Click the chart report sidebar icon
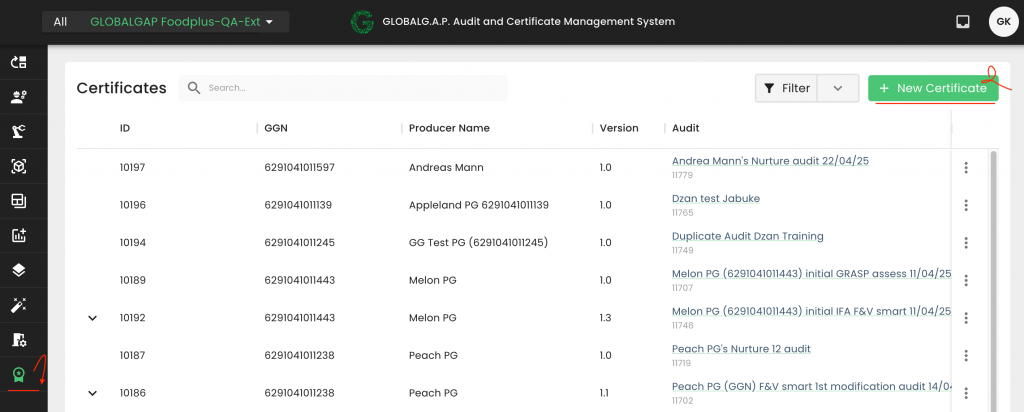Image resolution: width=1024 pixels, height=412 pixels. click(x=18, y=236)
